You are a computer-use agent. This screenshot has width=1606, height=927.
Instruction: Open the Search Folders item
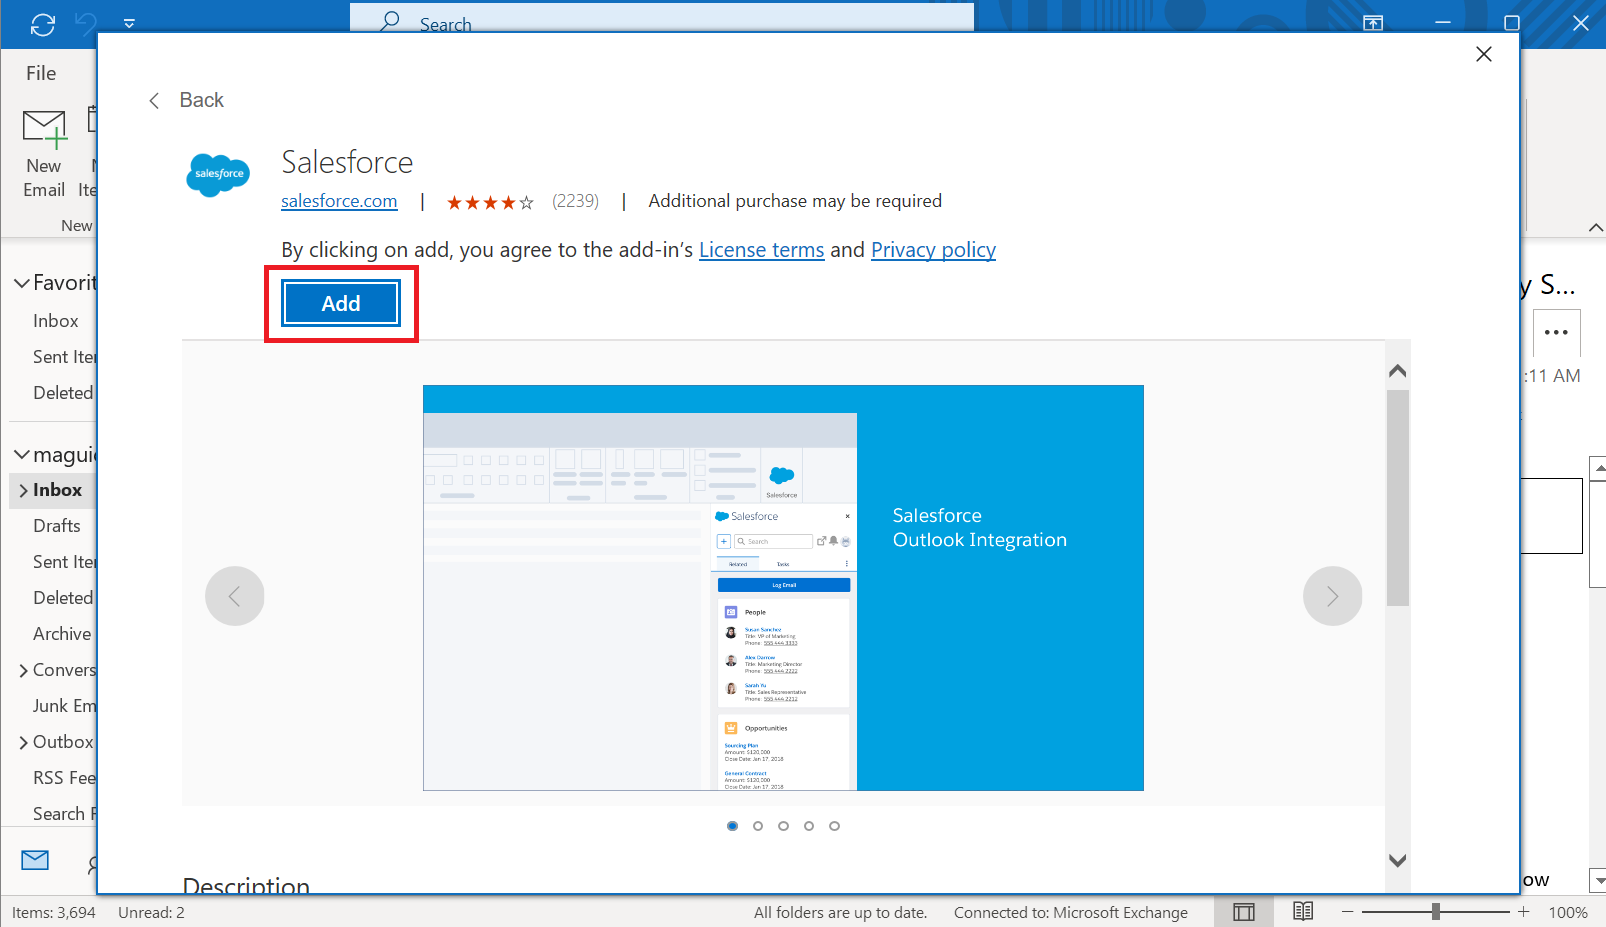(64, 814)
